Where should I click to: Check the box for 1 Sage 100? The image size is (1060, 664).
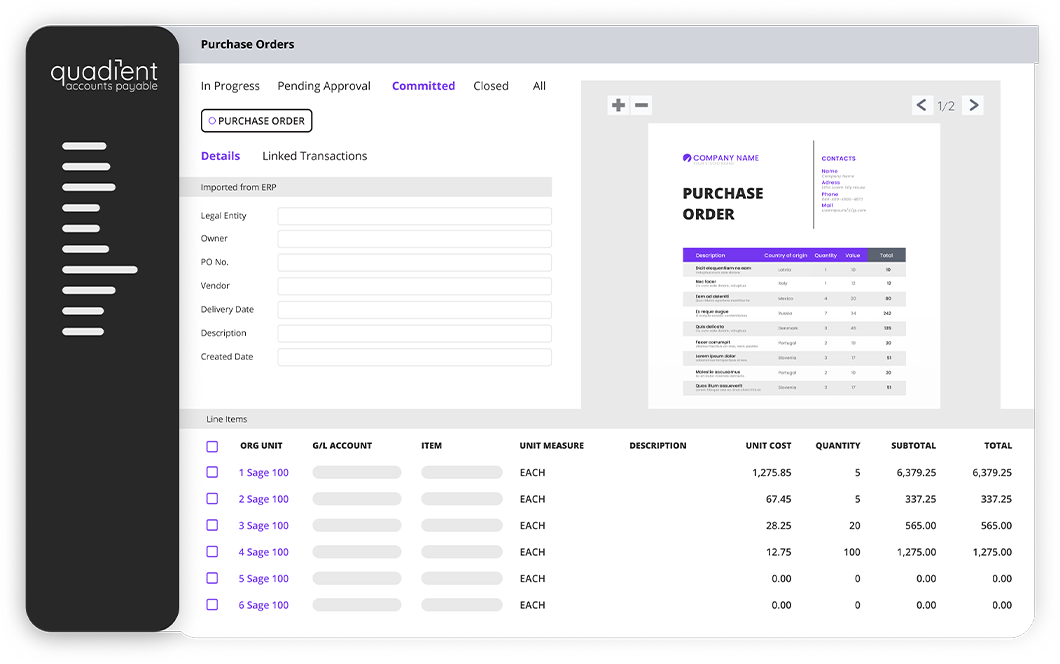pyautogui.click(x=212, y=472)
